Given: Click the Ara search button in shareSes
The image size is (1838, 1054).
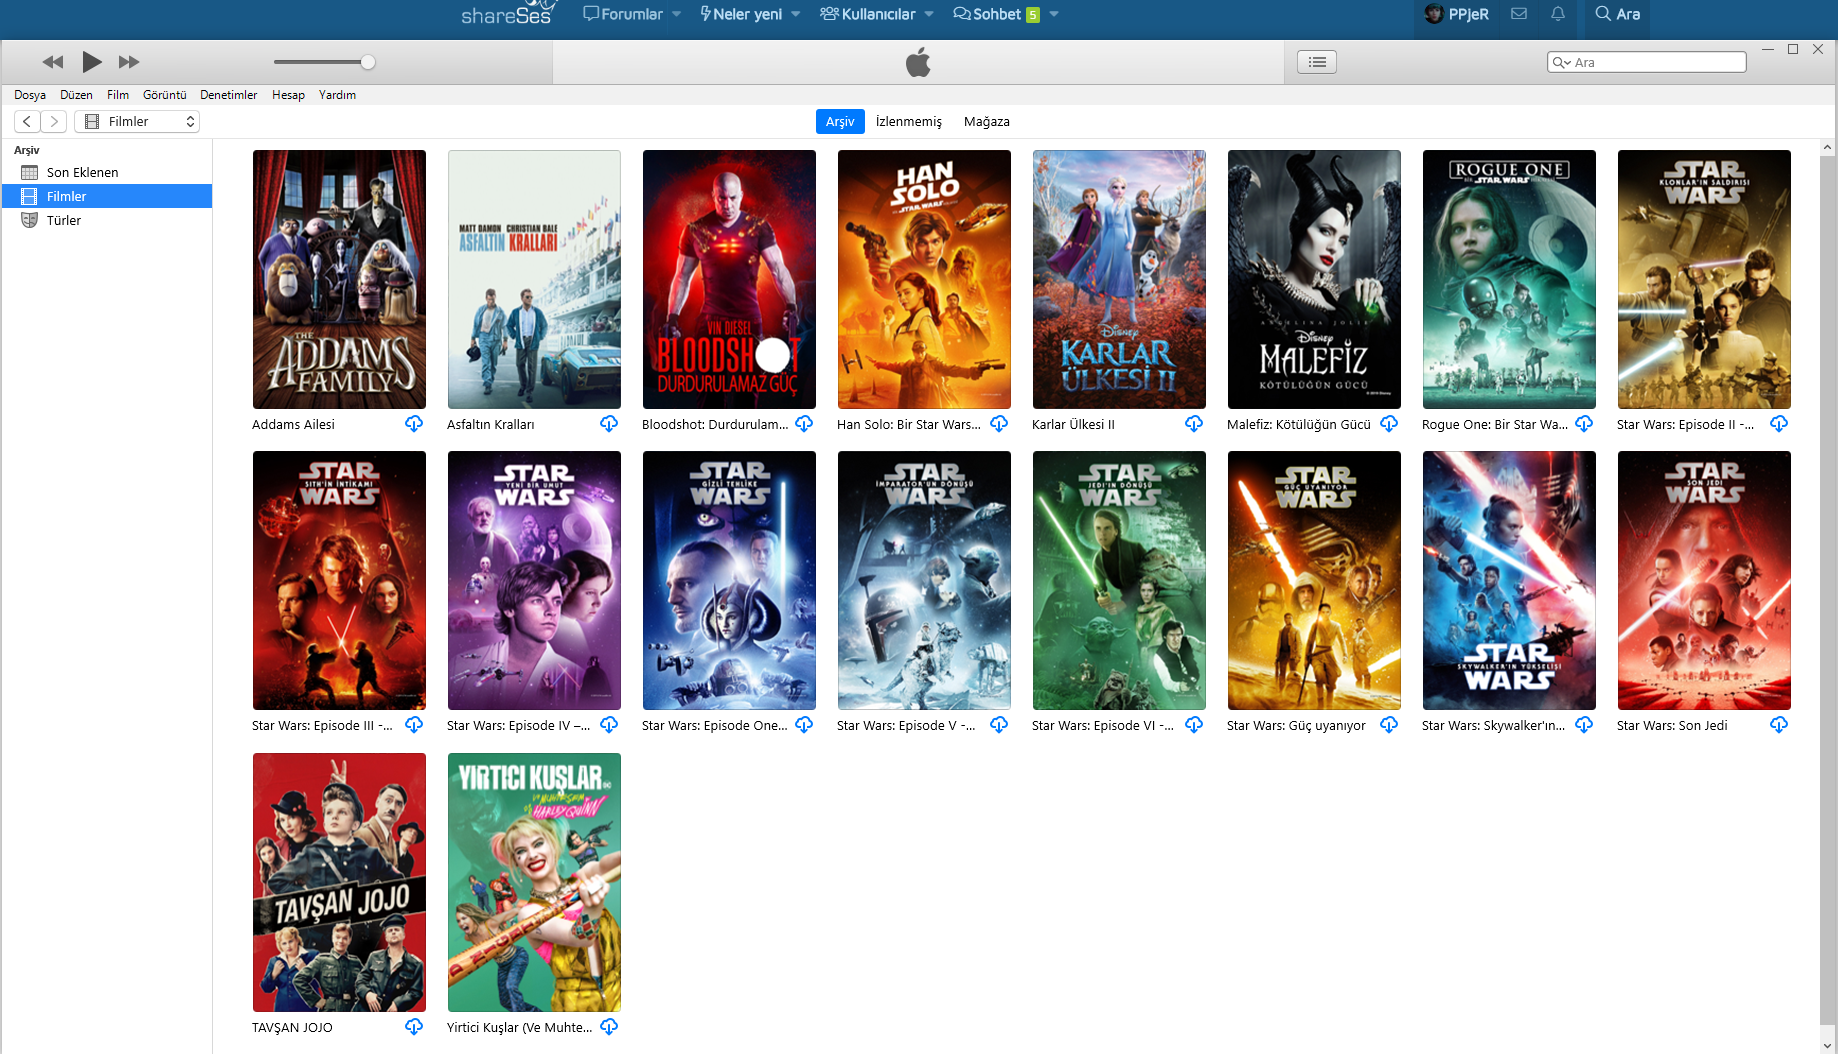Looking at the screenshot, I should 1617,14.
